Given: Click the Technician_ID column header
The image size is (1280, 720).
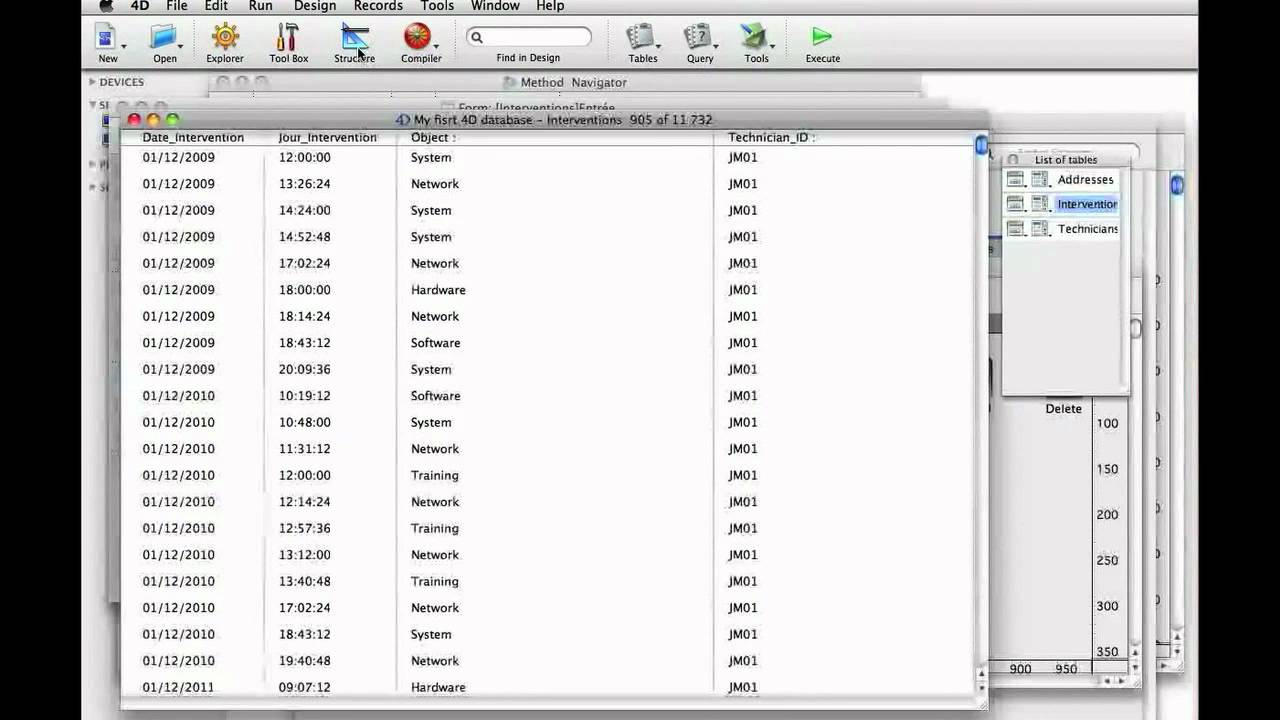Looking at the screenshot, I should click(771, 138).
